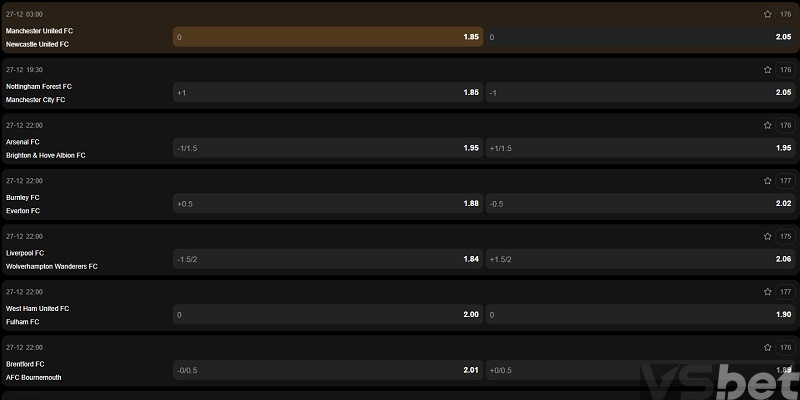
Task: Mark Arsenal vs Brighton match as favorite
Action: tap(767, 126)
